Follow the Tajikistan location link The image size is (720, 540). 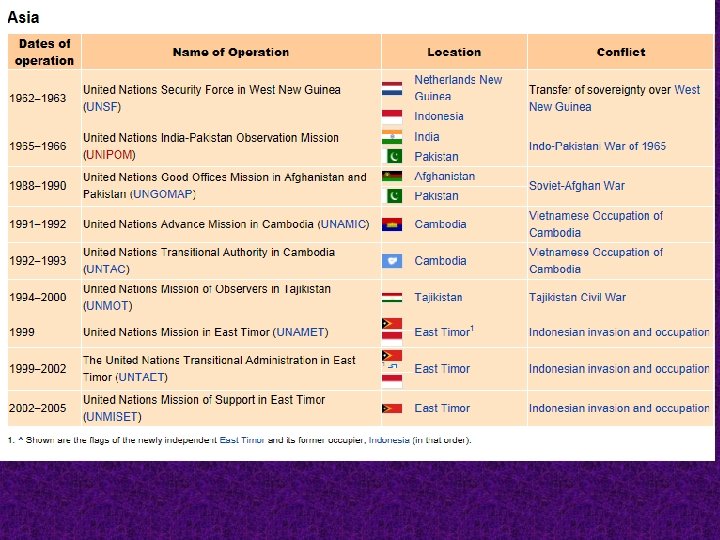pos(438,298)
